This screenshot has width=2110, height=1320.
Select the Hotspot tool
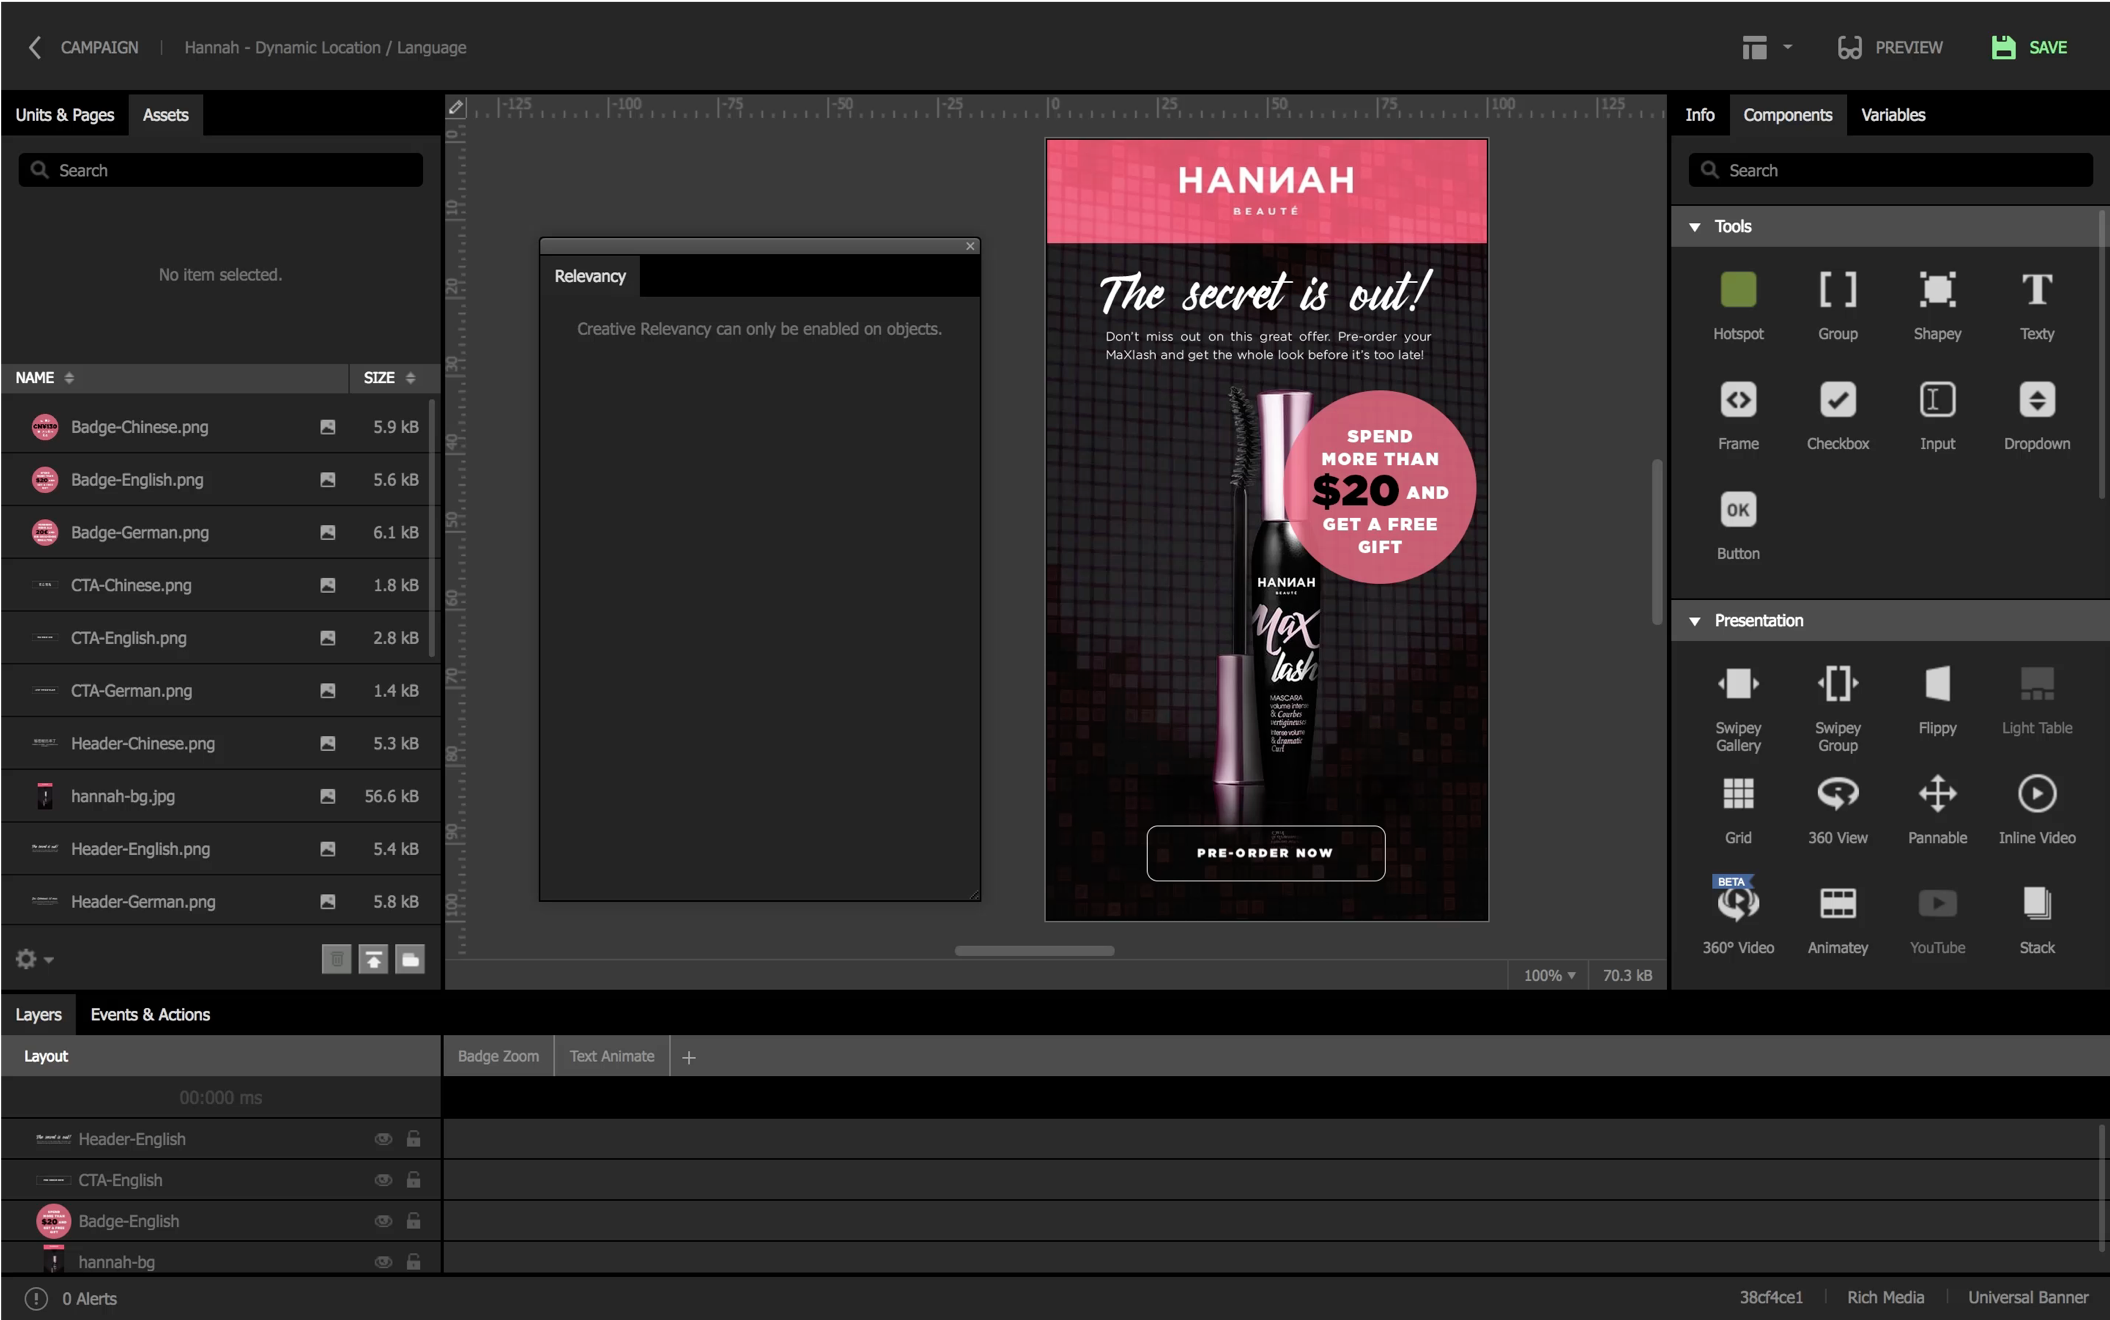[x=1738, y=291]
